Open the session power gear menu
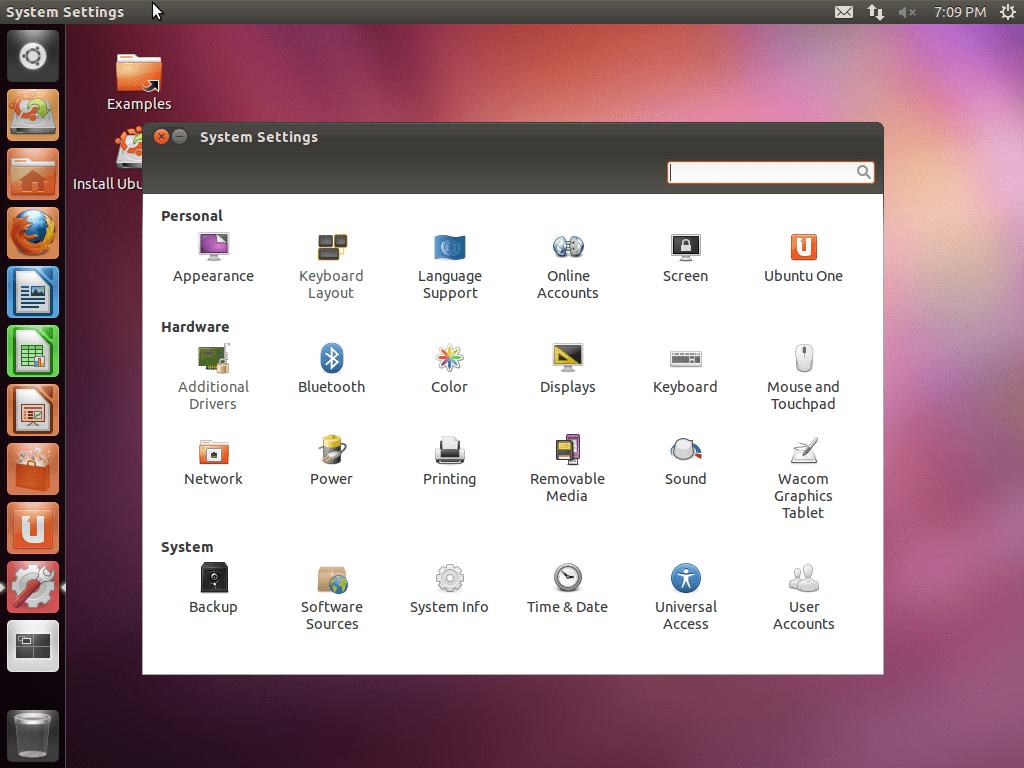Image resolution: width=1024 pixels, height=768 pixels. 1008,12
